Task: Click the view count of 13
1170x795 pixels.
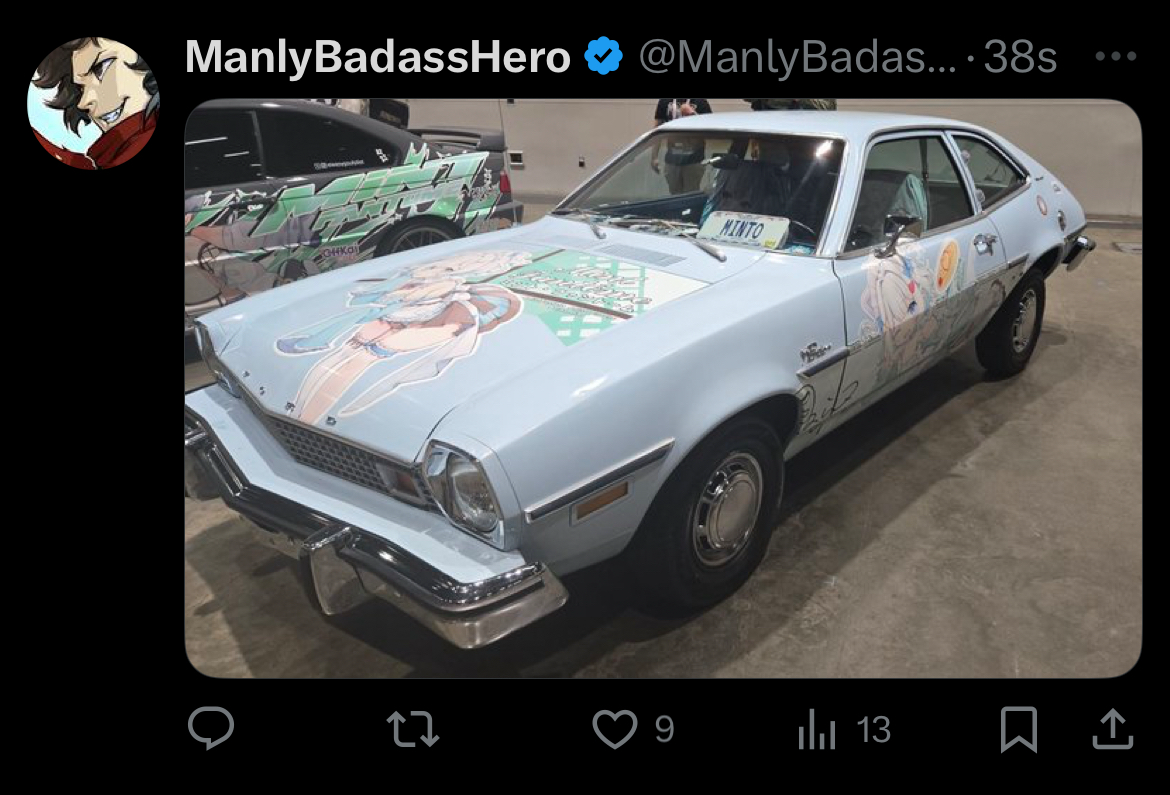Action: 873,729
